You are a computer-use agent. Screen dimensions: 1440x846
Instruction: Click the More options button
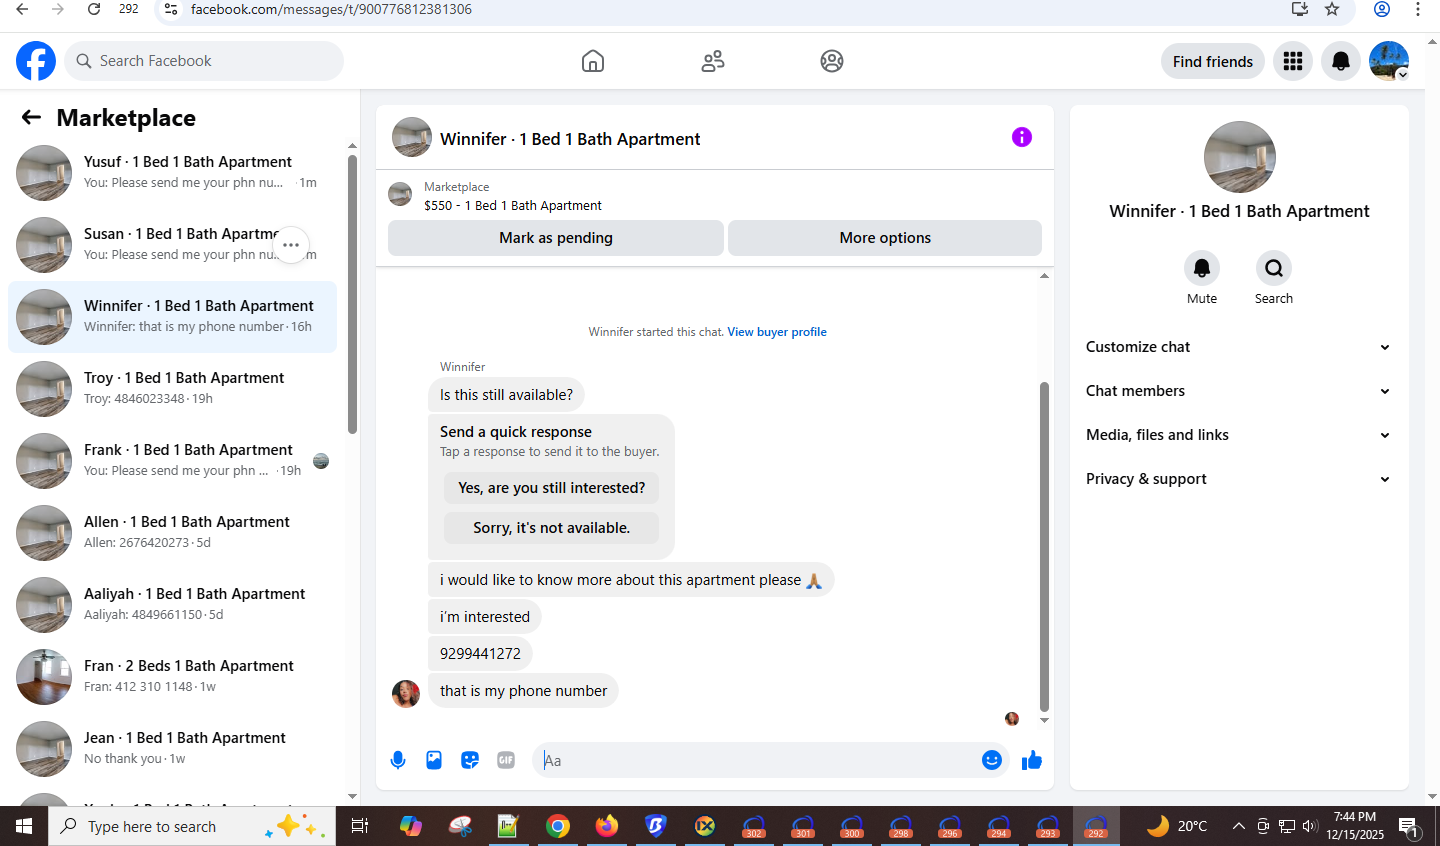coord(885,238)
